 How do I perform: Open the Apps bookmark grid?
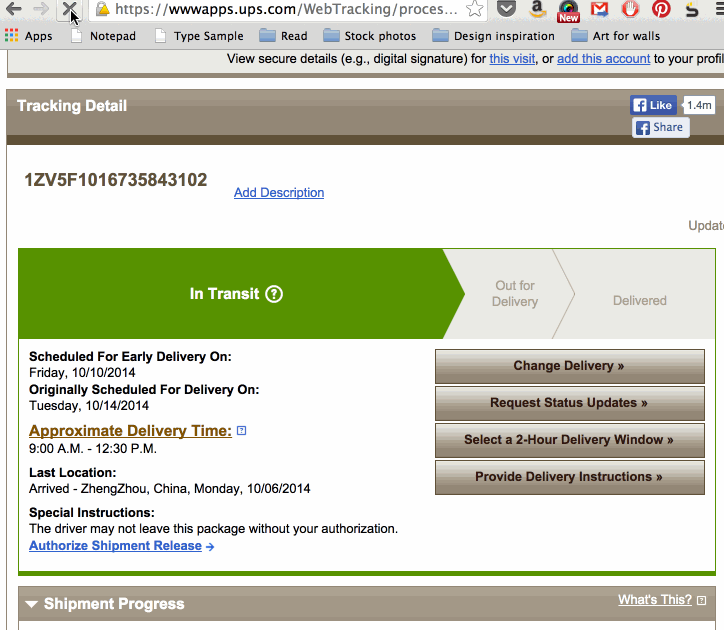pyautogui.click(x=29, y=36)
